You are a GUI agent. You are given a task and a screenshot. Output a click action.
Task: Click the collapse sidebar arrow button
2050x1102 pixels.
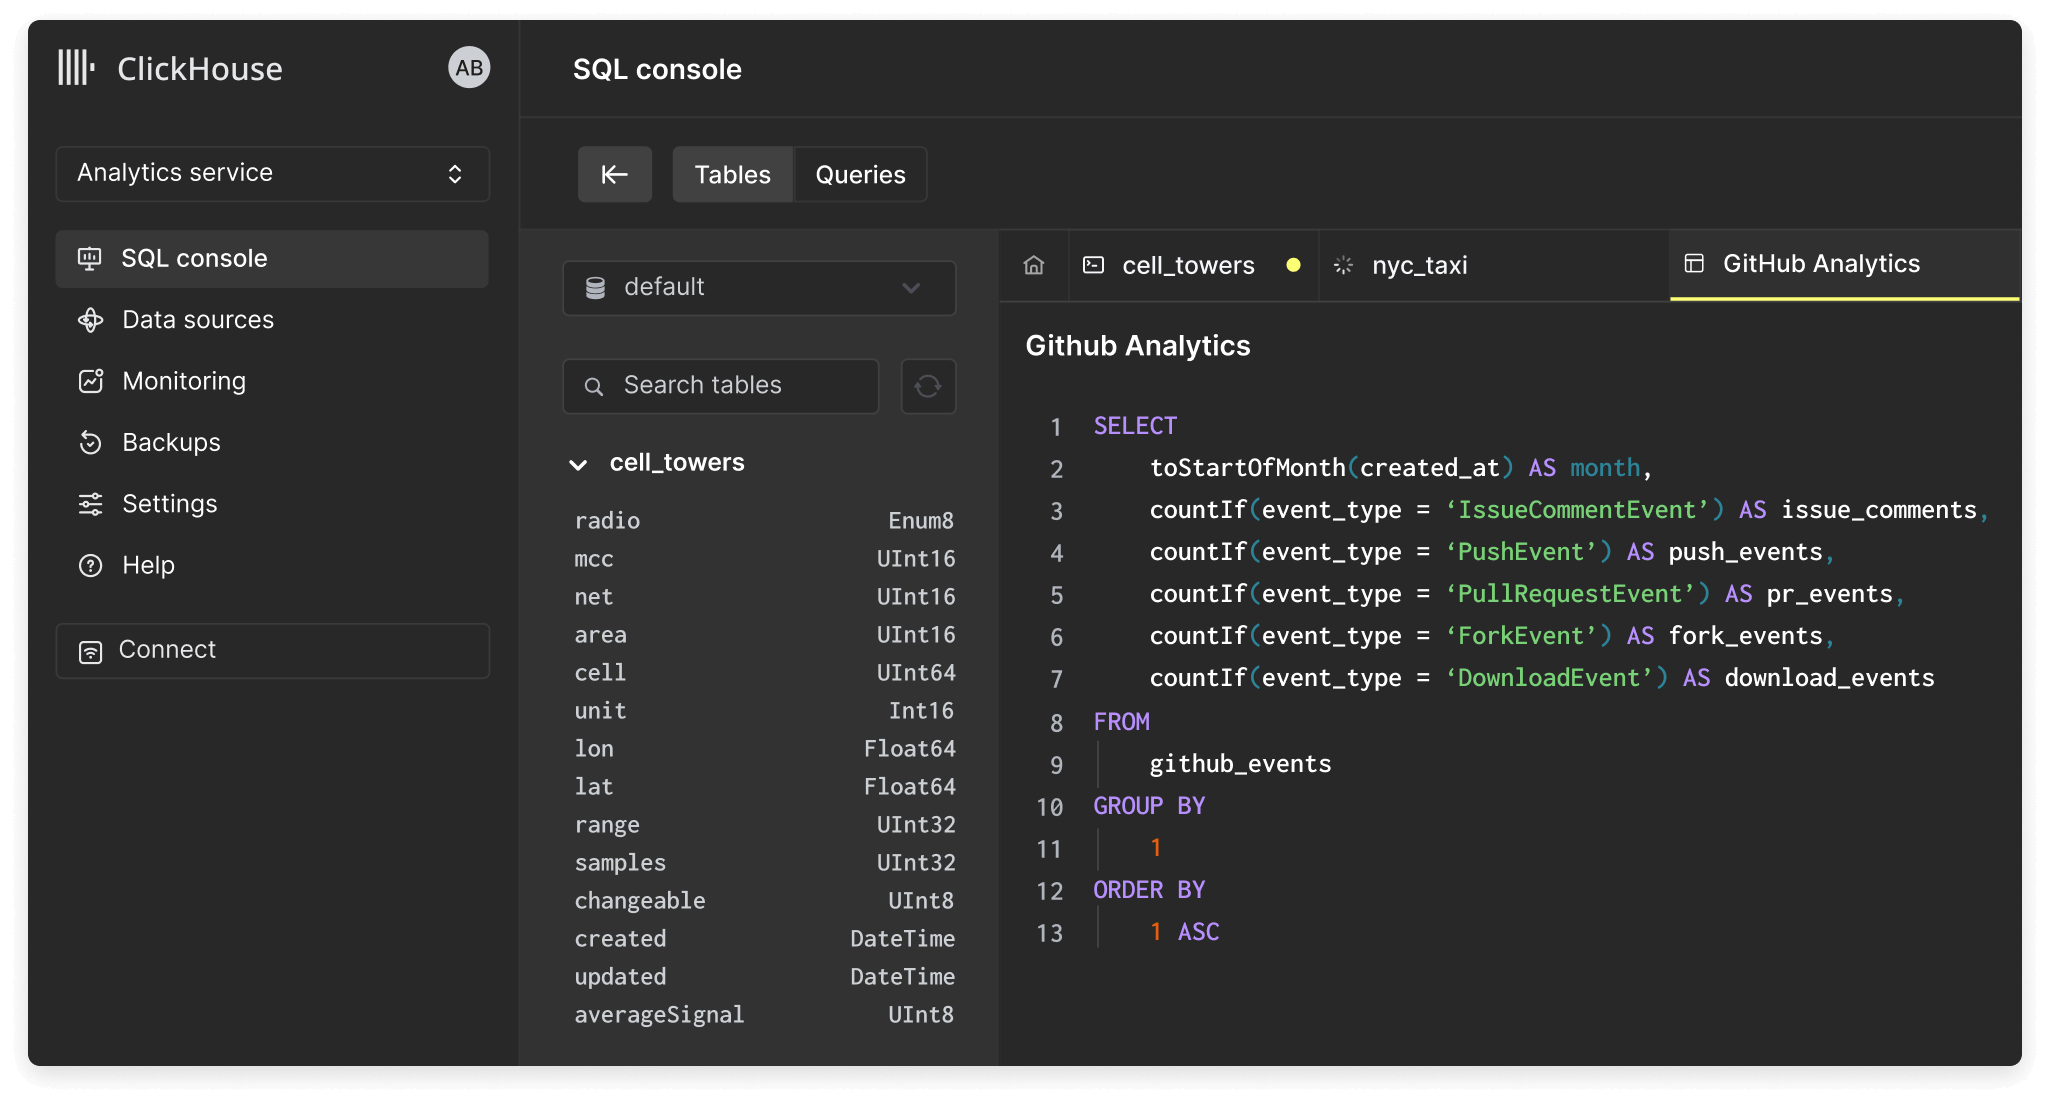click(614, 175)
